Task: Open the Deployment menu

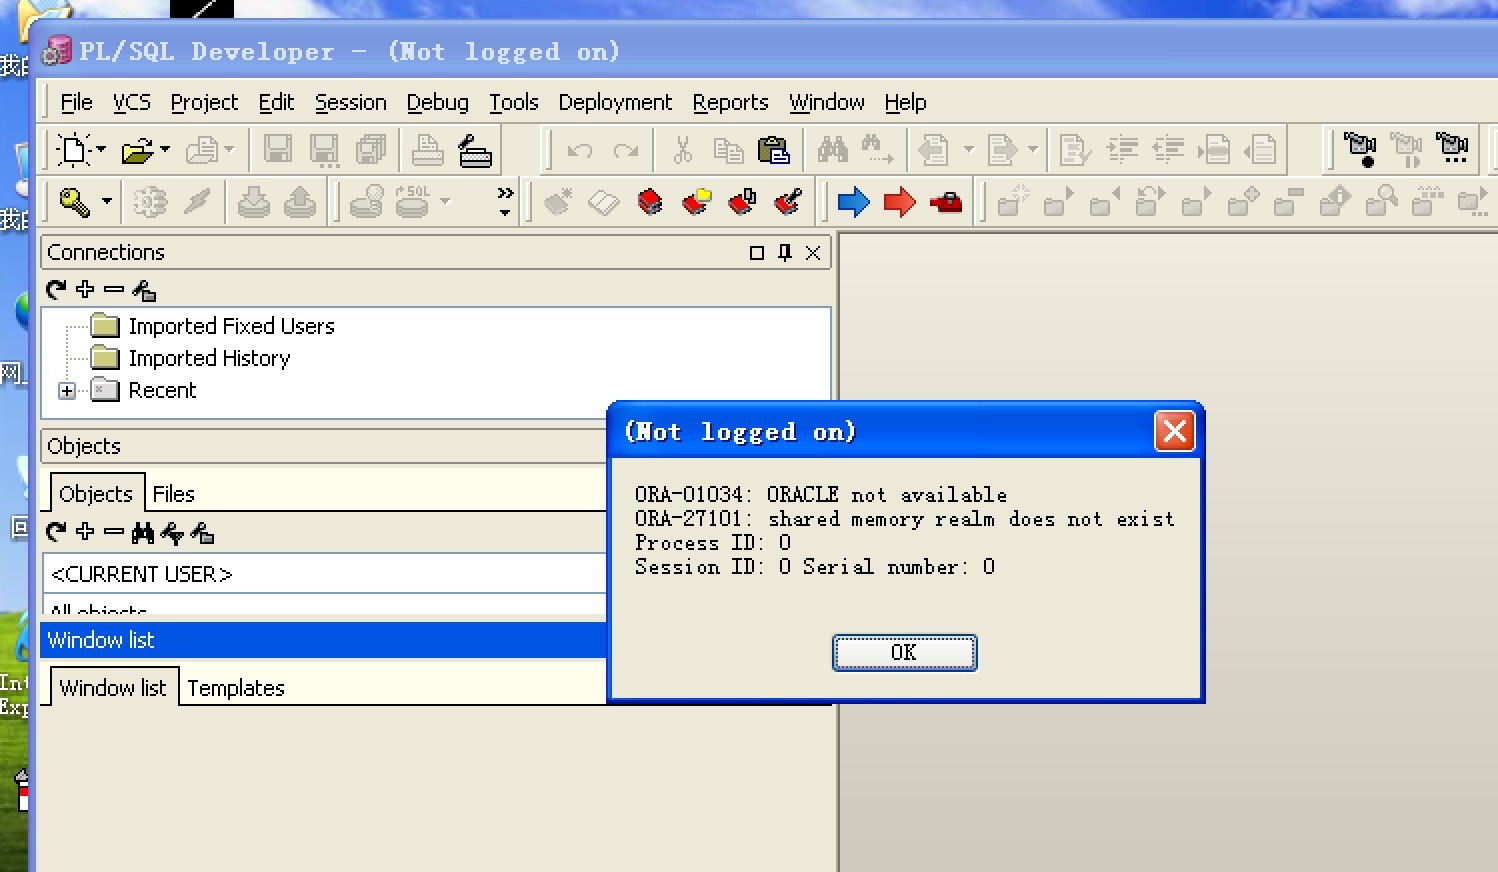Action: click(615, 102)
